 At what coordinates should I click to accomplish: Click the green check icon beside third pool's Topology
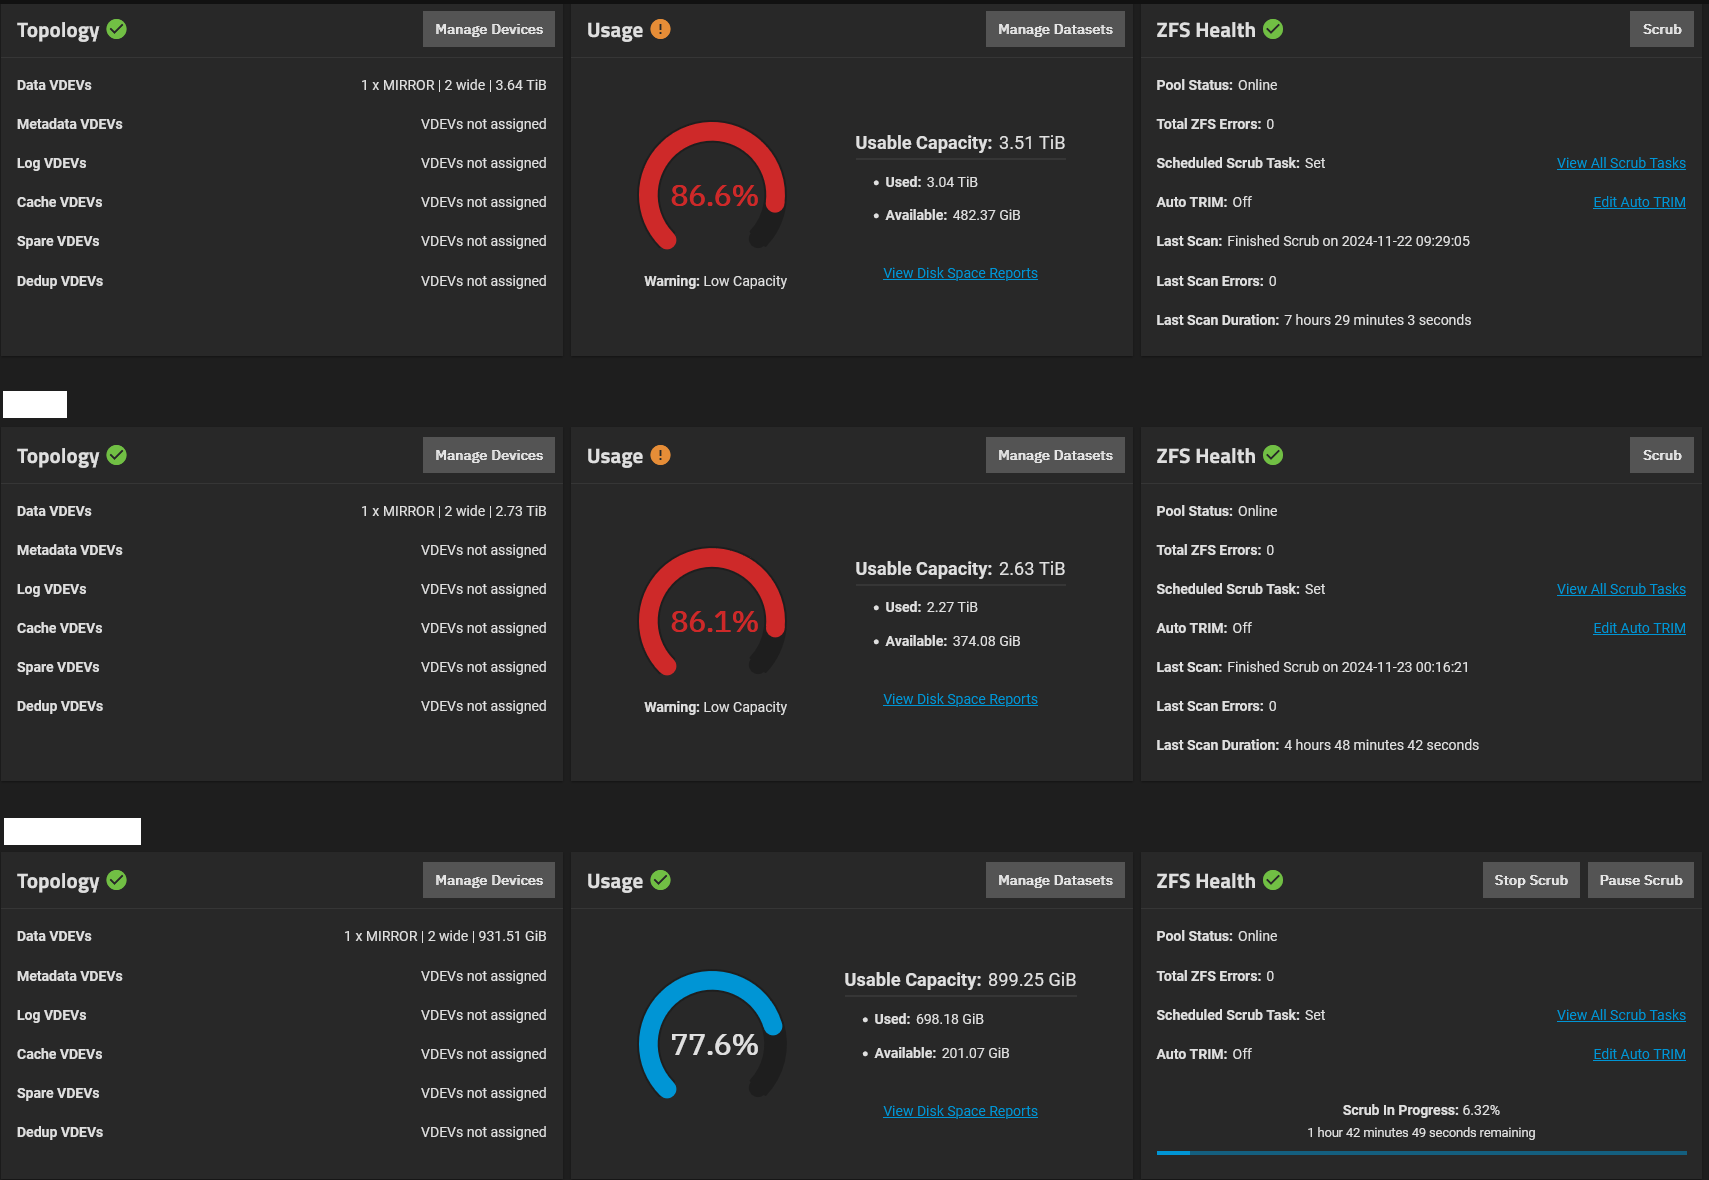[x=117, y=880]
